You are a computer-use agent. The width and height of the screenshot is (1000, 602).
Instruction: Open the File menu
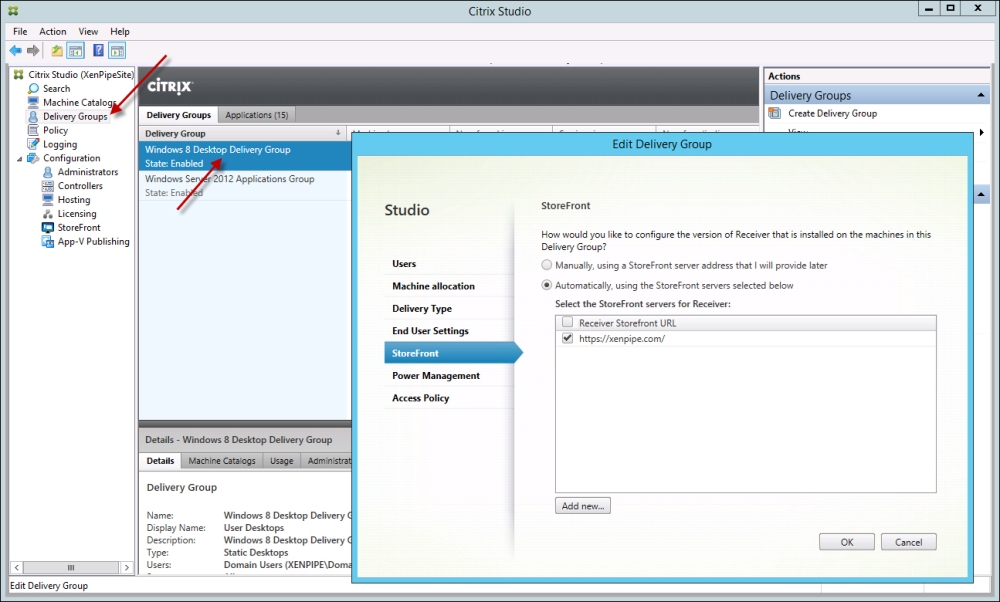pos(20,31)
